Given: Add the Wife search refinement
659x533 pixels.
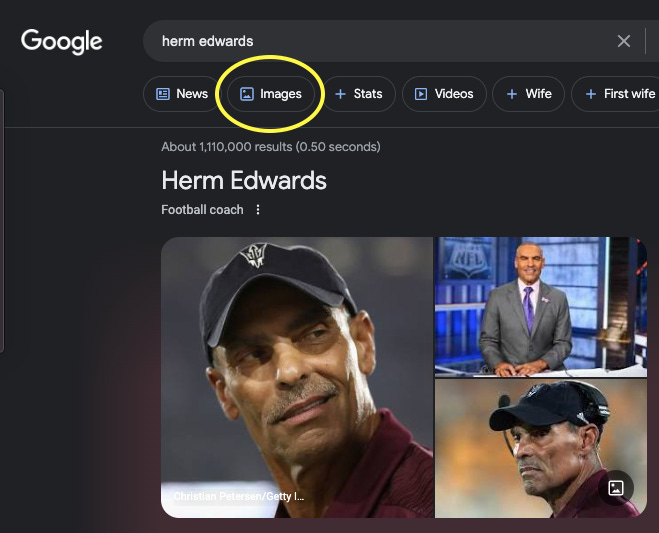Looking at the screenshot, I should [x=529, y=94].
